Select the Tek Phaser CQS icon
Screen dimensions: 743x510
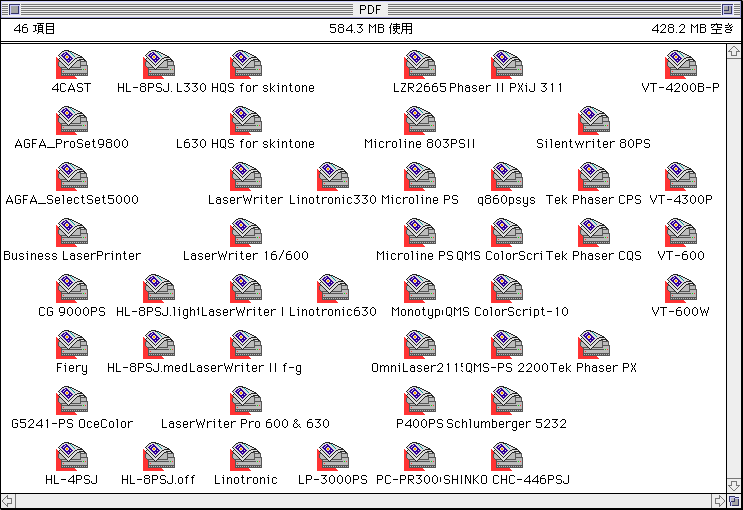pyautogui.click(x=594, y=232)
